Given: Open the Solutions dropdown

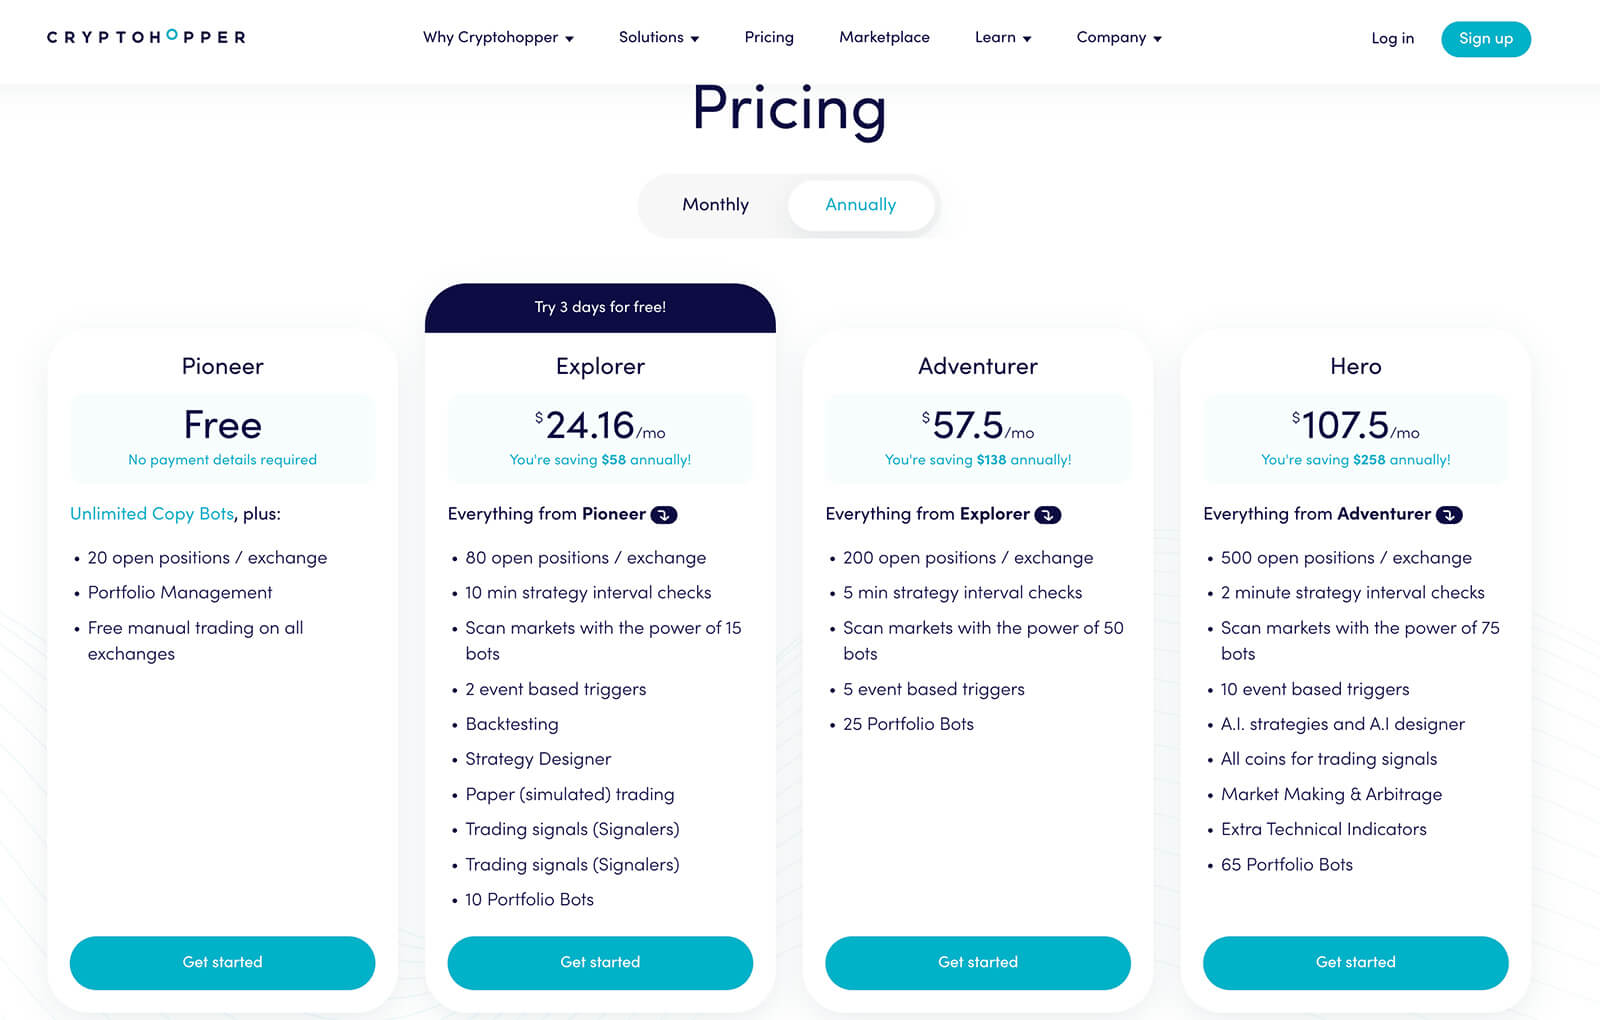Looking at the screenshot, I should coord(658,38).
